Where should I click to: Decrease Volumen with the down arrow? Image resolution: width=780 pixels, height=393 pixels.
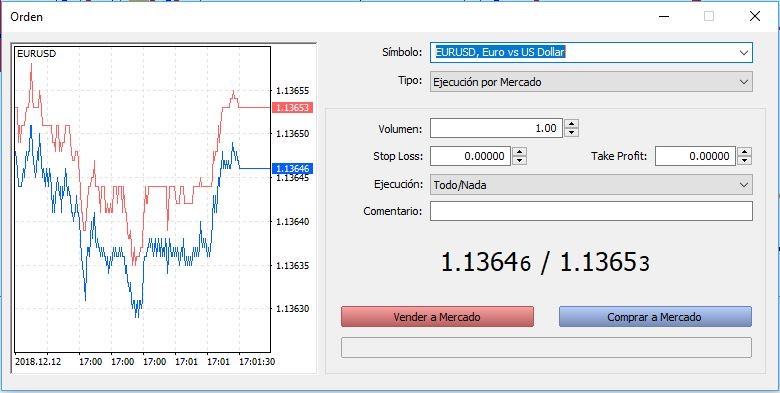(572, 133)
